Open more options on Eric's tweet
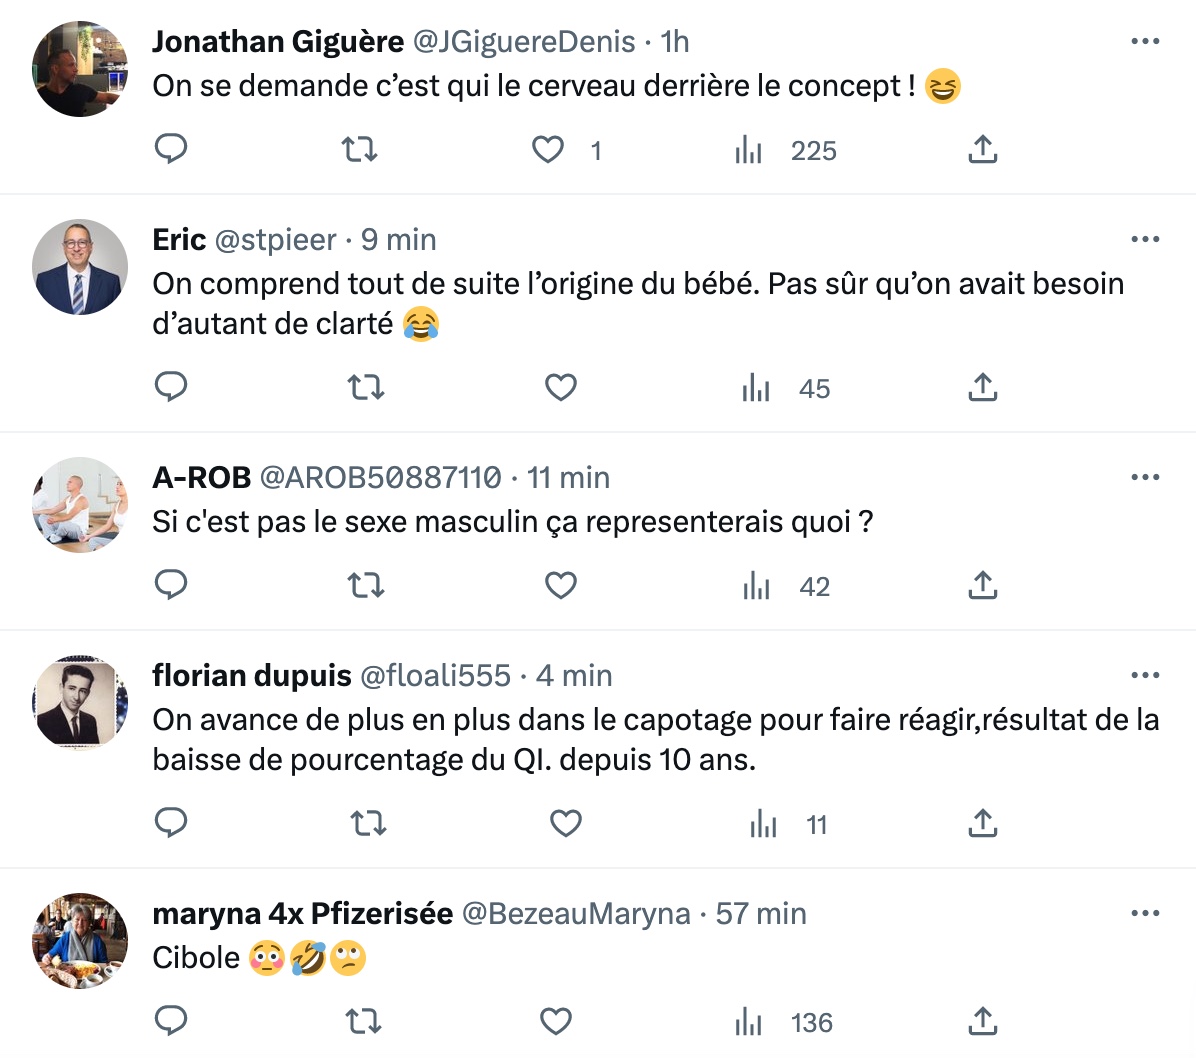Screen dimensions: 1196x1058 [1145, 240]
